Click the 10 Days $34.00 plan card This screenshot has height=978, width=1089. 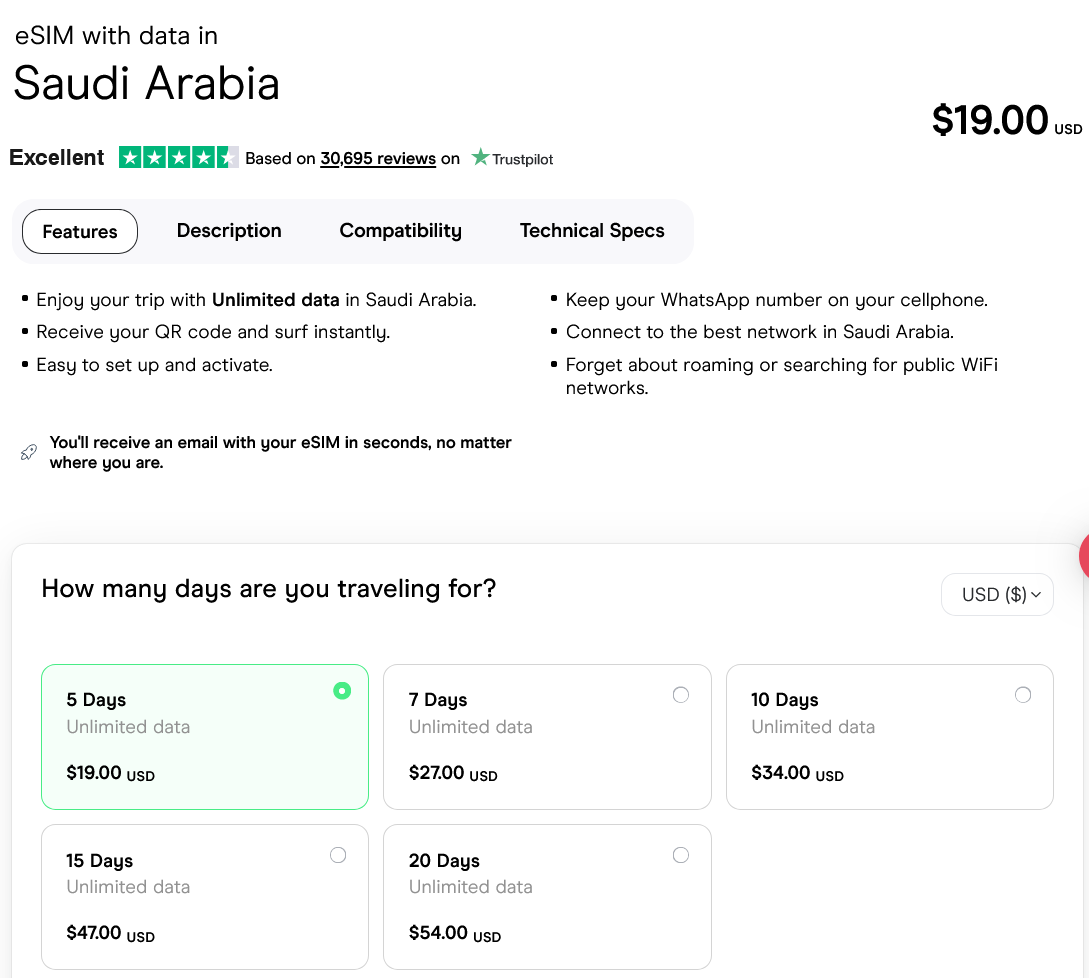889,737
